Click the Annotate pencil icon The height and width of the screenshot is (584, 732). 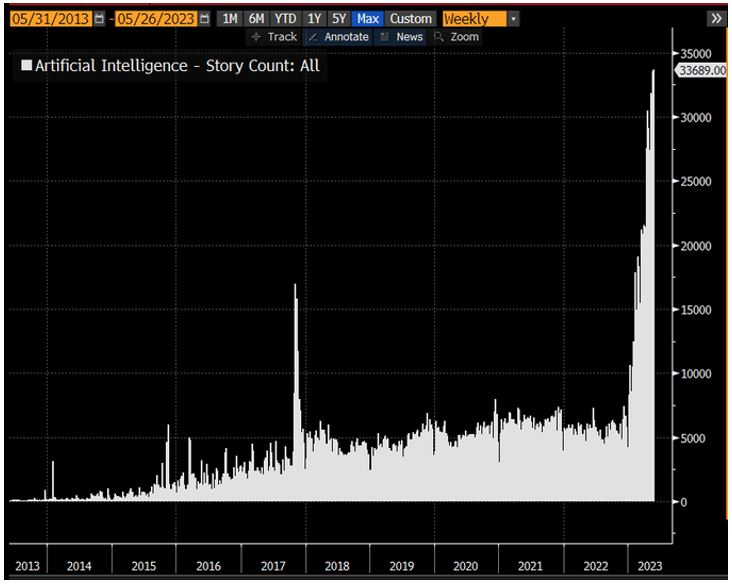click(313, 37)
